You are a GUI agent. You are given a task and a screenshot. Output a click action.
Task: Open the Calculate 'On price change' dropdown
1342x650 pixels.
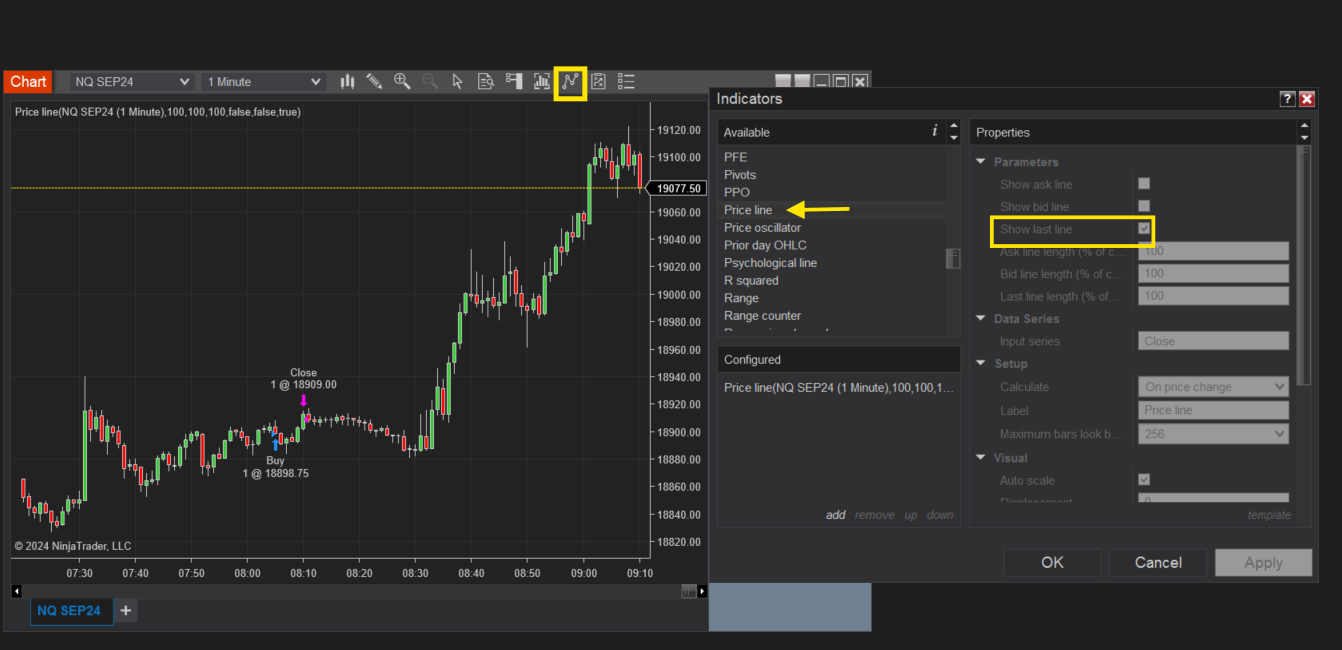point(1214,387)
